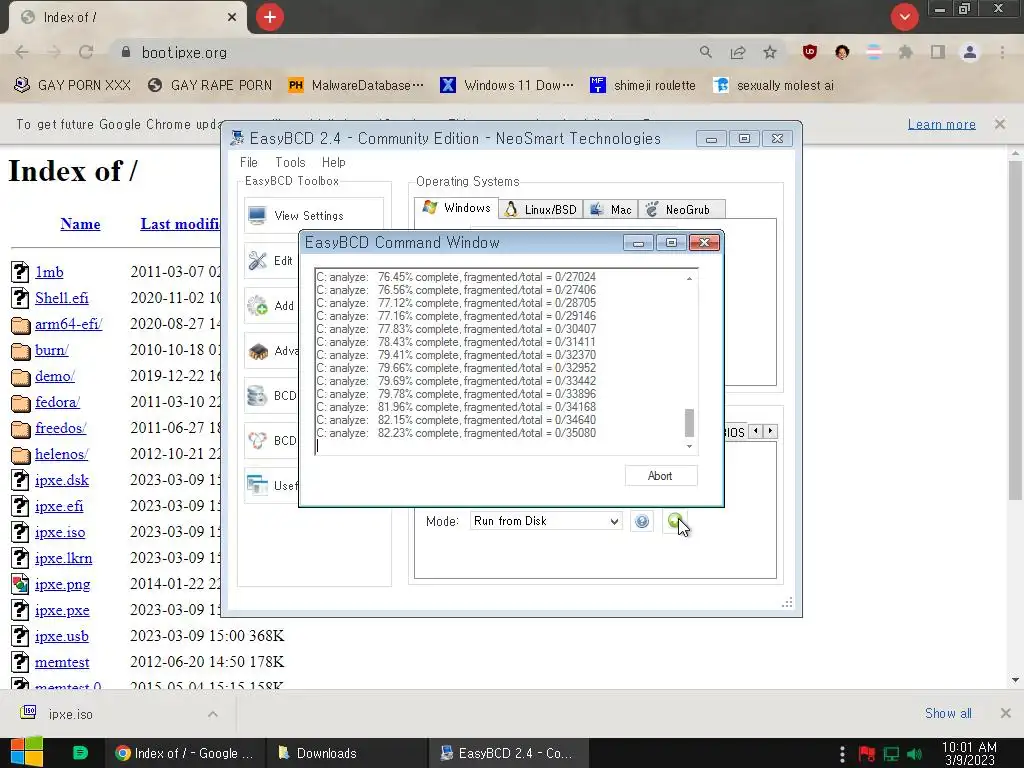Switch to the Linux/BSD tab

(x=541, y=210)
